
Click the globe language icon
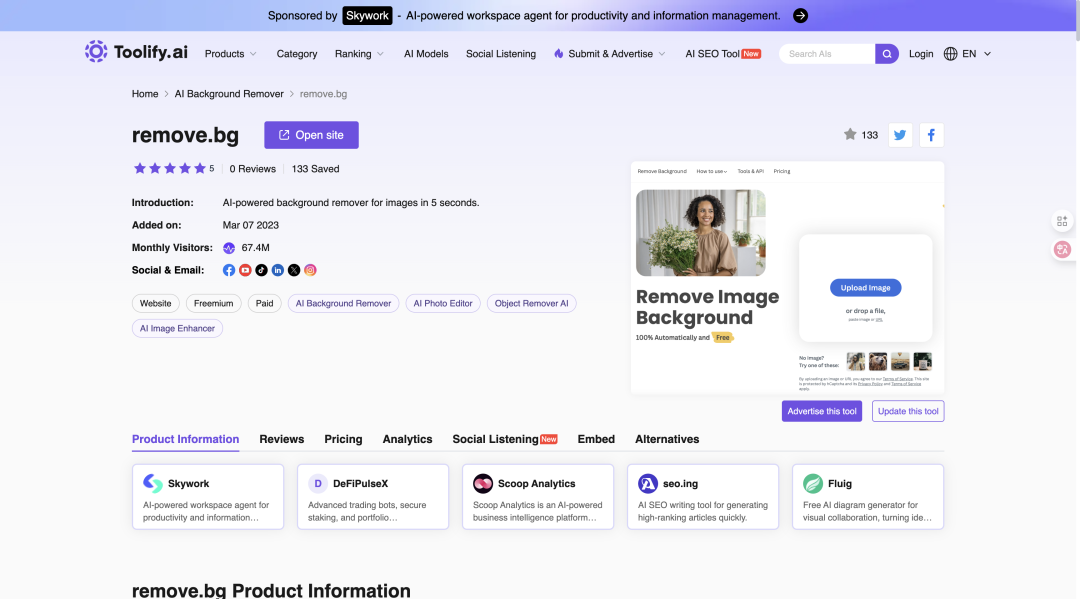(x=951, y=54)
